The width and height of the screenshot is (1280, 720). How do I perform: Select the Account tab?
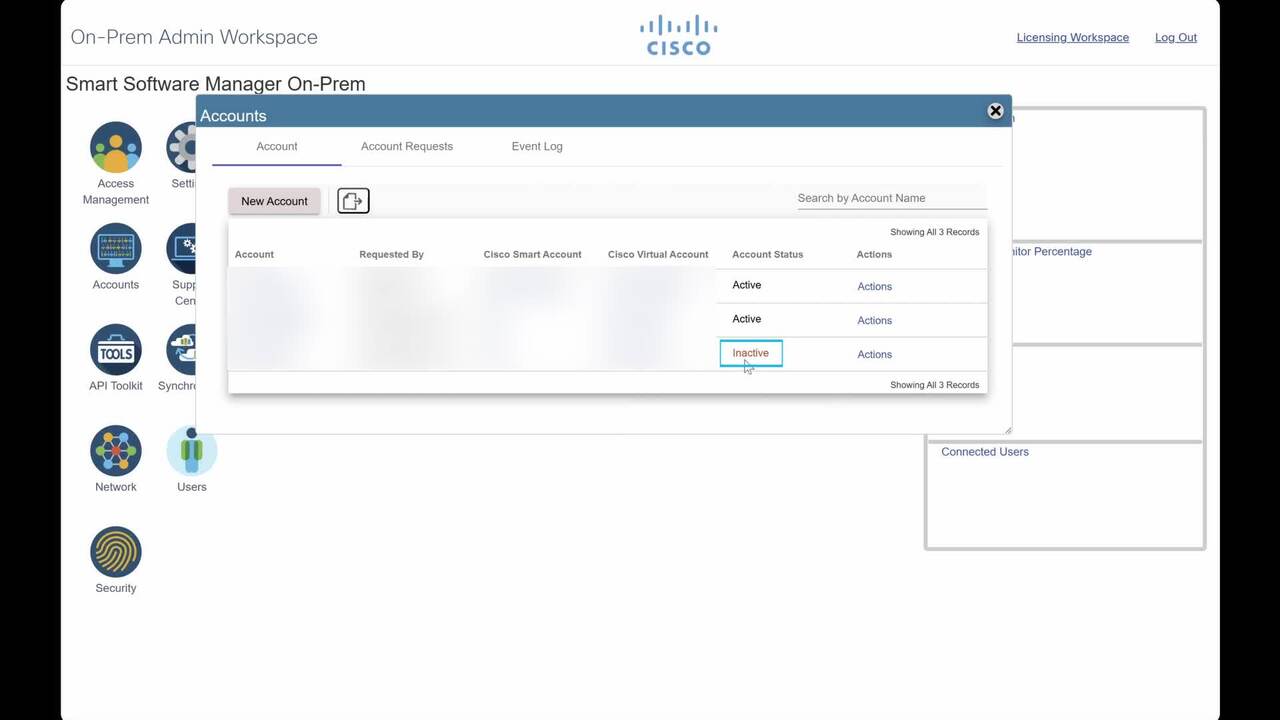(276, 146)
